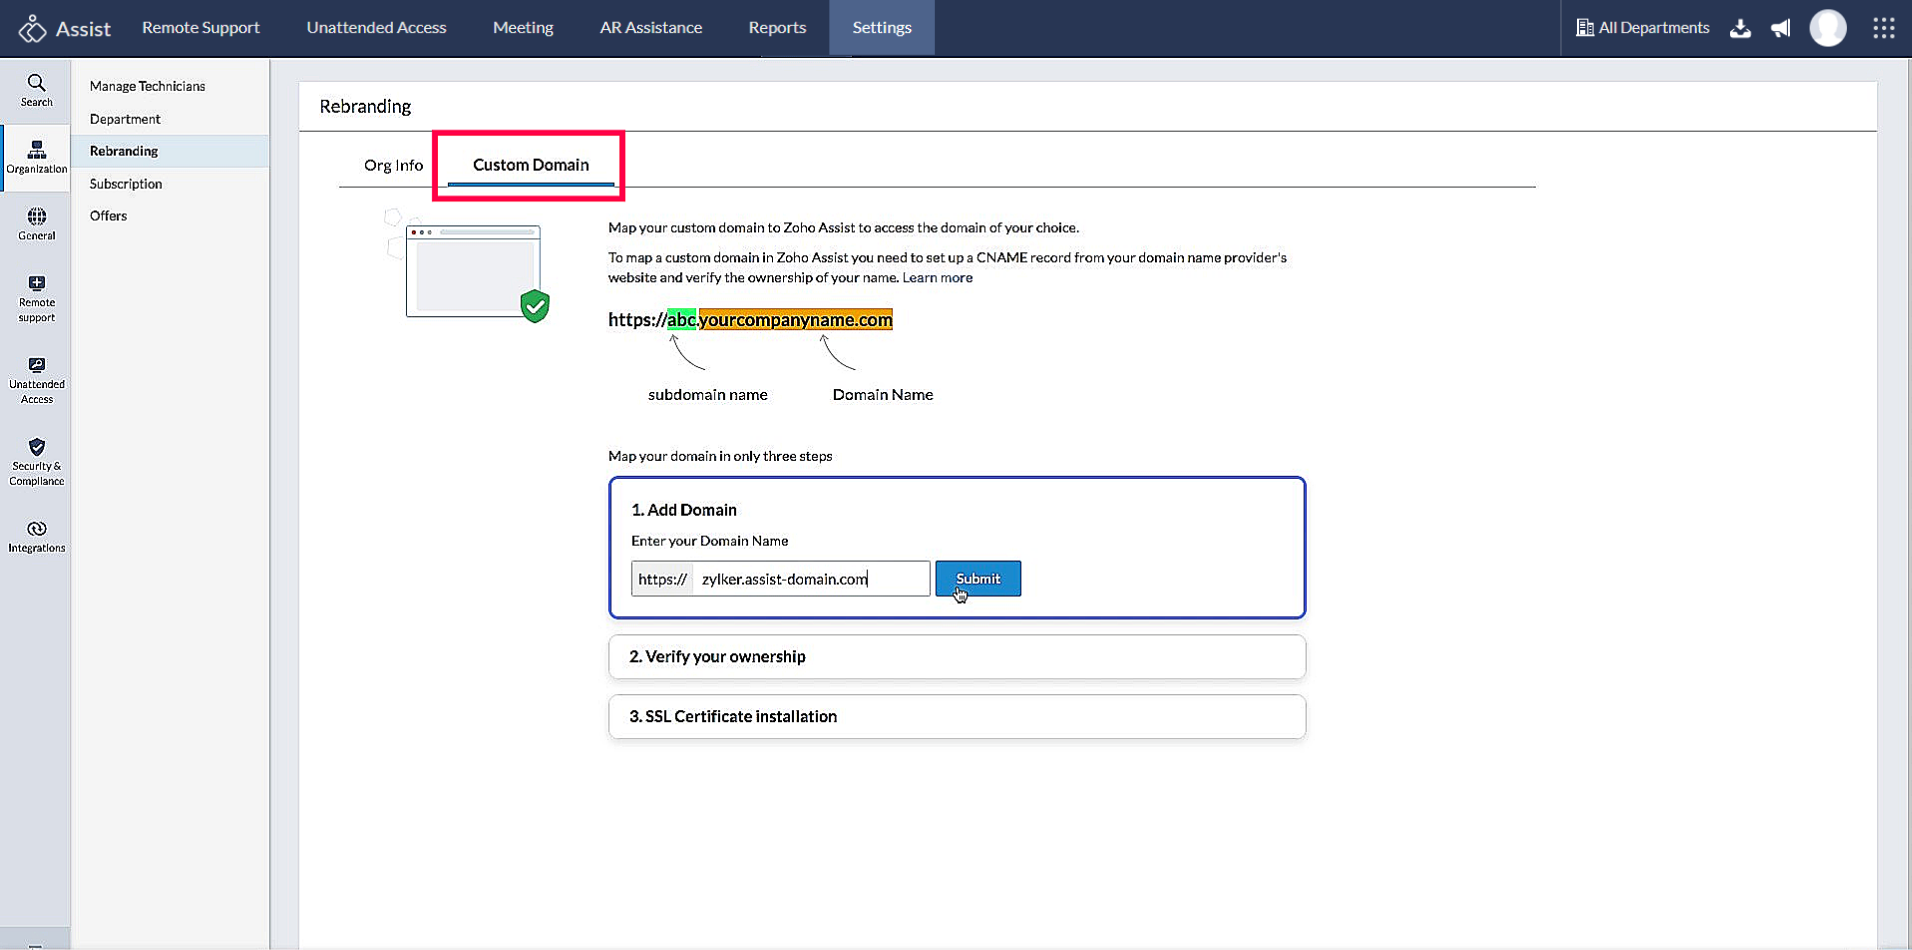The width and height of the screenshot is (1912, 950).
Task: Open announcements via the megaphone icon
Action: coord(1781,28)
